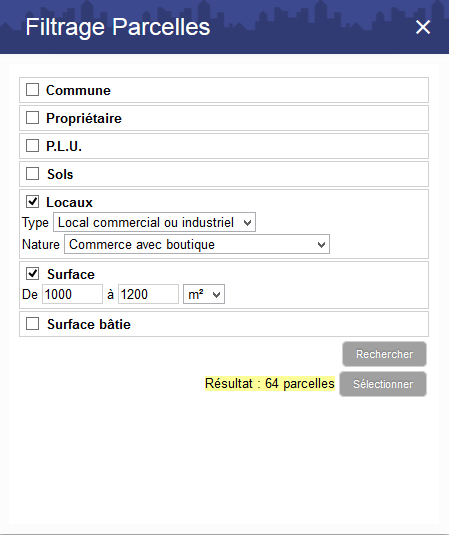The height and width of the screenshot is (535, 449).
Task: Click the Résultat 64 parcelles text
Action: point(270,384)
